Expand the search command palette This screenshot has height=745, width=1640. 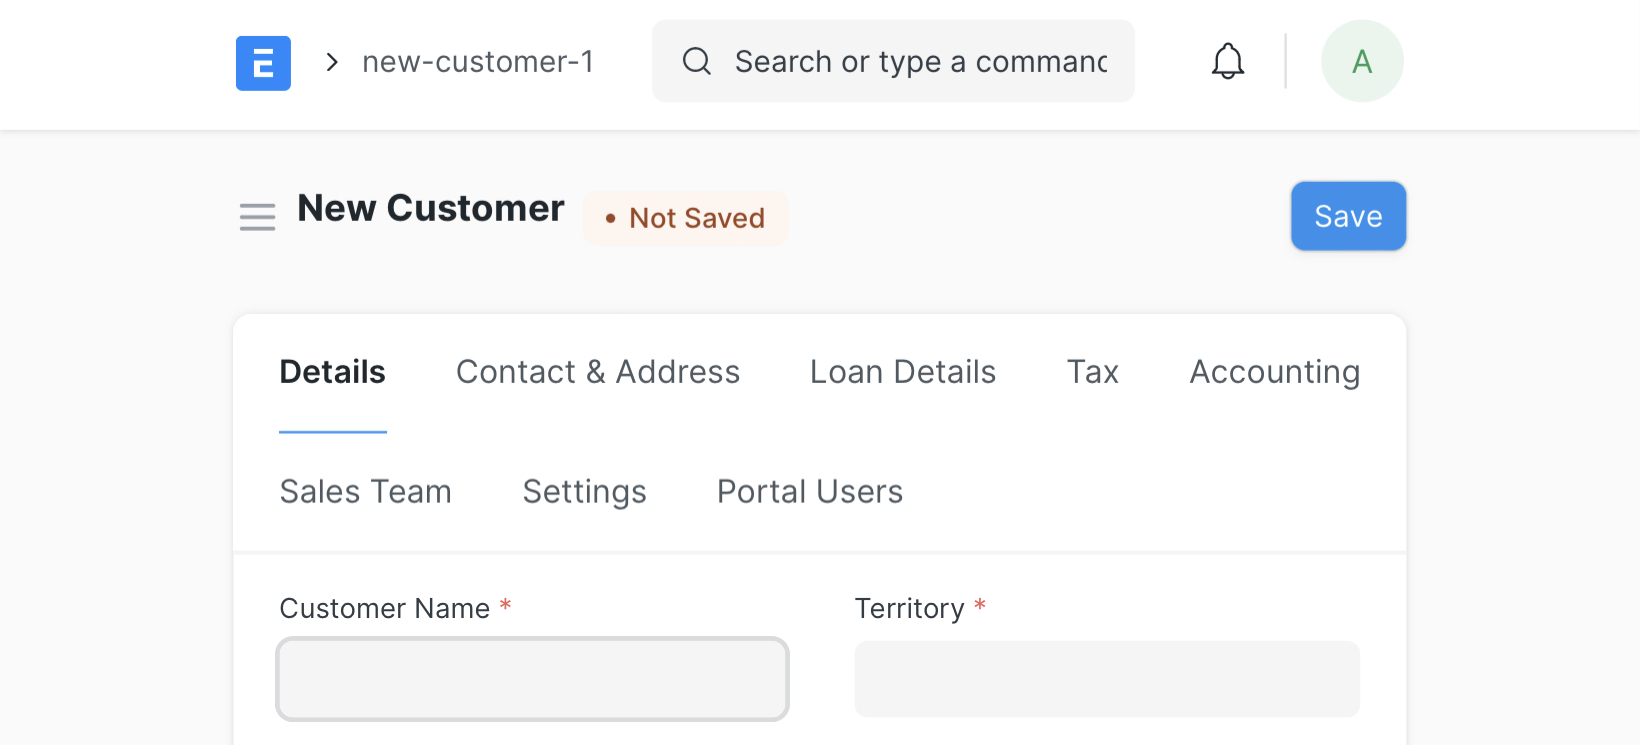pyautogui.click(x=893, y=61)
